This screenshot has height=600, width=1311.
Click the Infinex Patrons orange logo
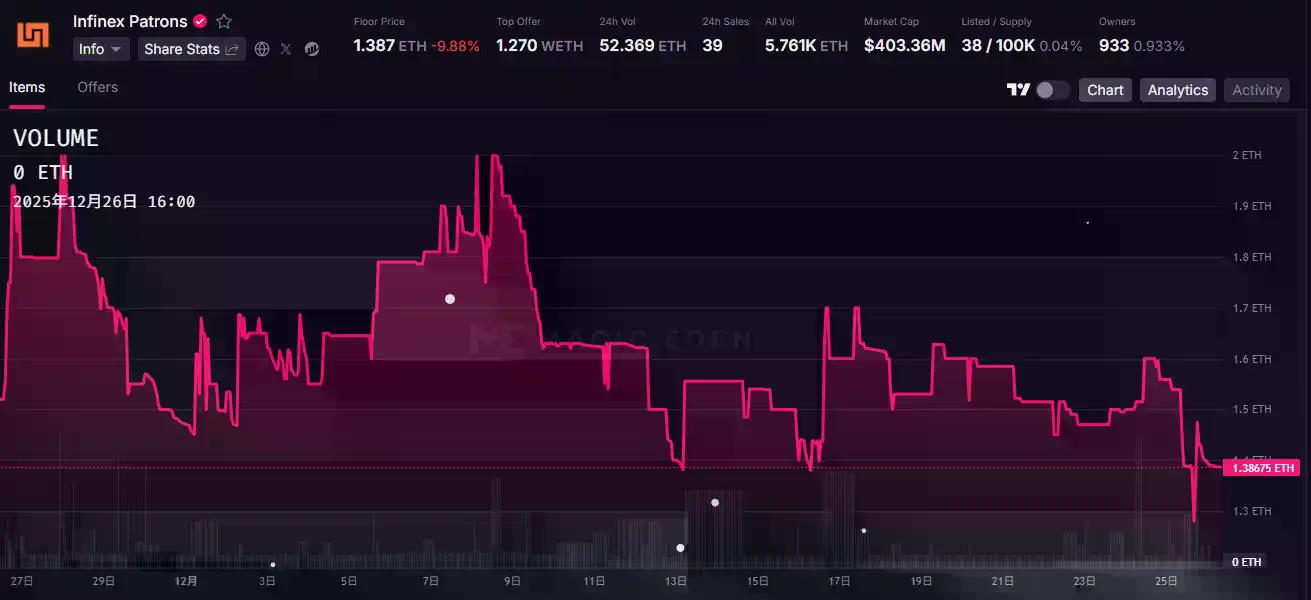[33, 35]
